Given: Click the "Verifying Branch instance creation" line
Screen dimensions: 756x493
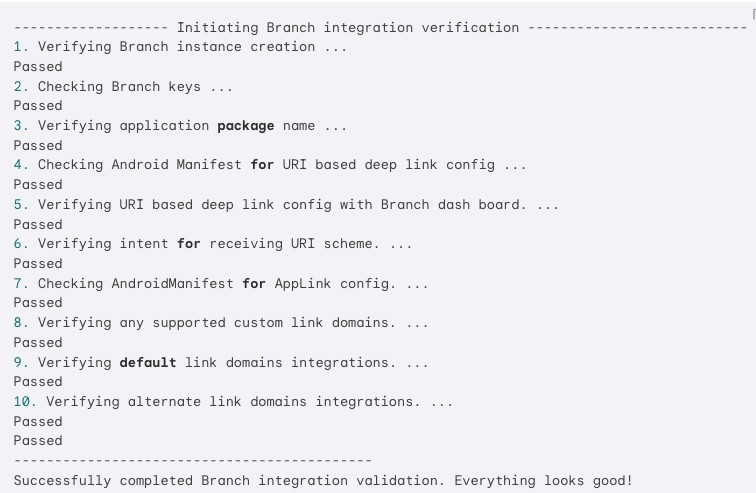Looking at the screenshot, I should click(x=180, y=47).
